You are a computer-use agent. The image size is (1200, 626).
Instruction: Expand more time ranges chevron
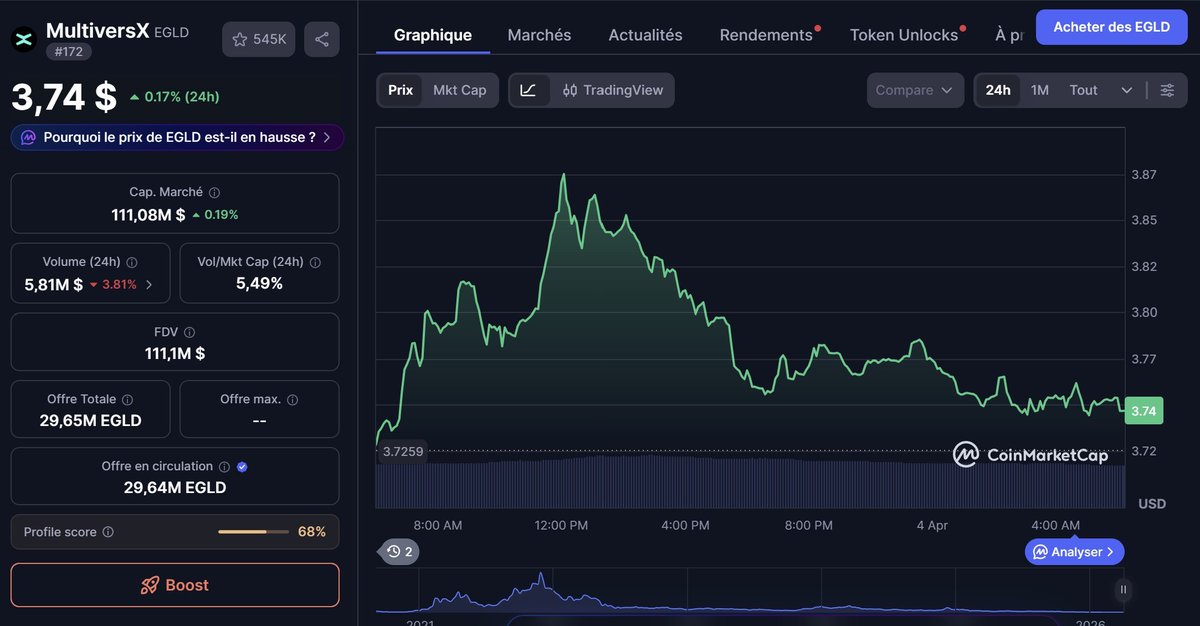[x=1126, y=90]
